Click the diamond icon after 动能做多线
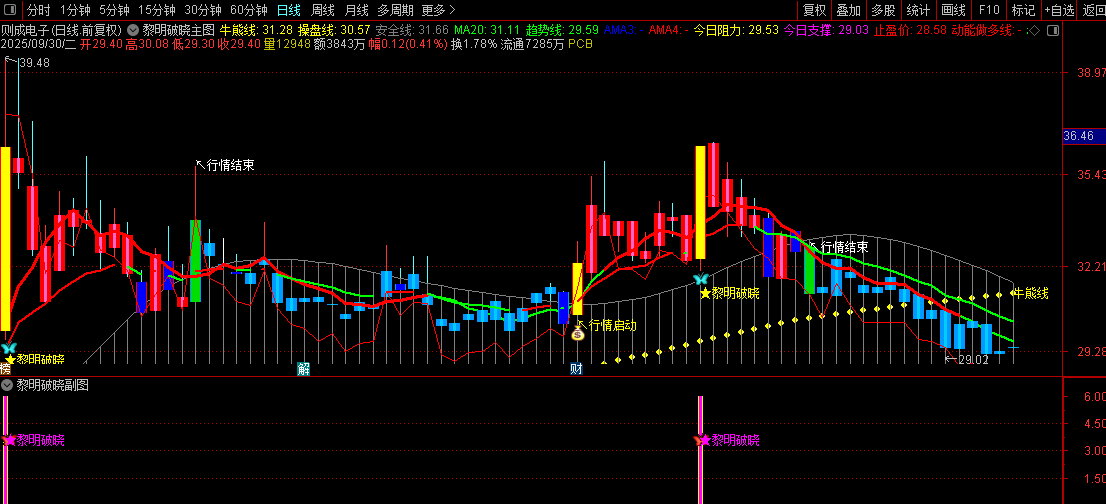1106x504 pixels. click(x=1035, y=30)
